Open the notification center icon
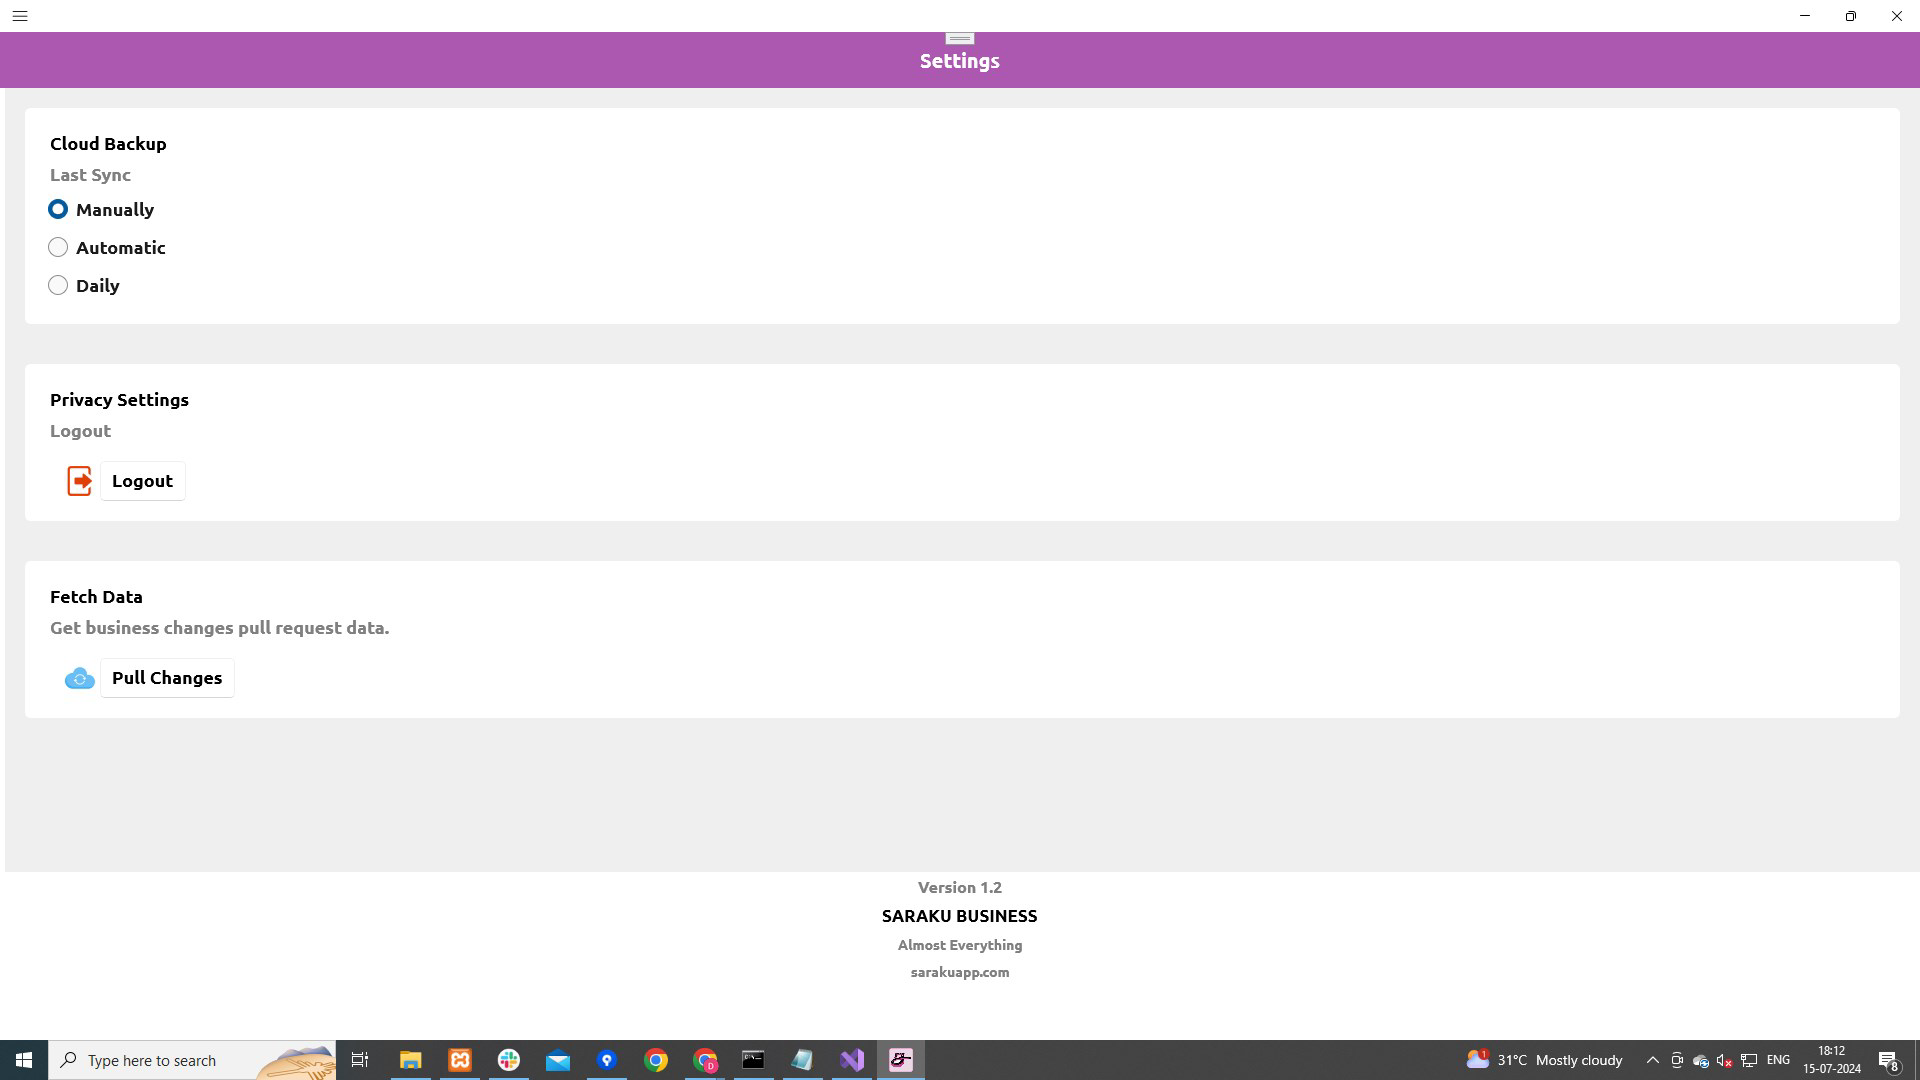Screen dimensions: 1920x1080 pos(1889,1060)
